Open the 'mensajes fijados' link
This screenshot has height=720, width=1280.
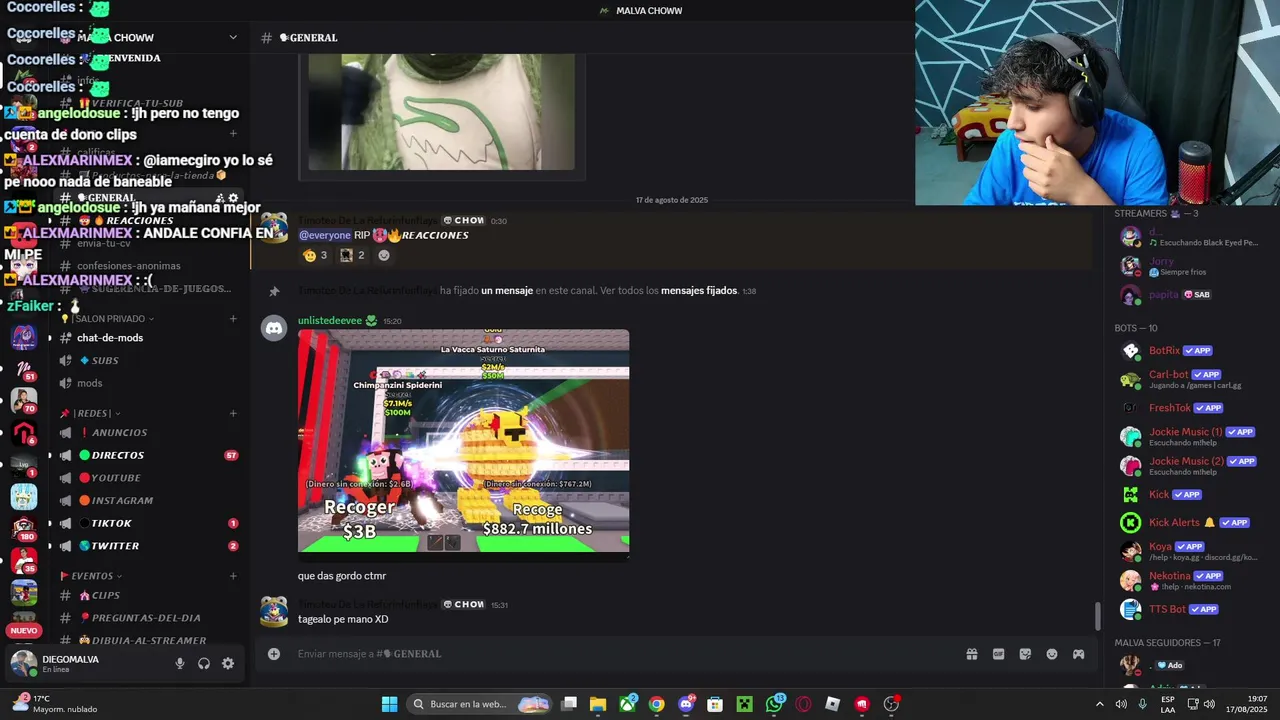[699, 291]
